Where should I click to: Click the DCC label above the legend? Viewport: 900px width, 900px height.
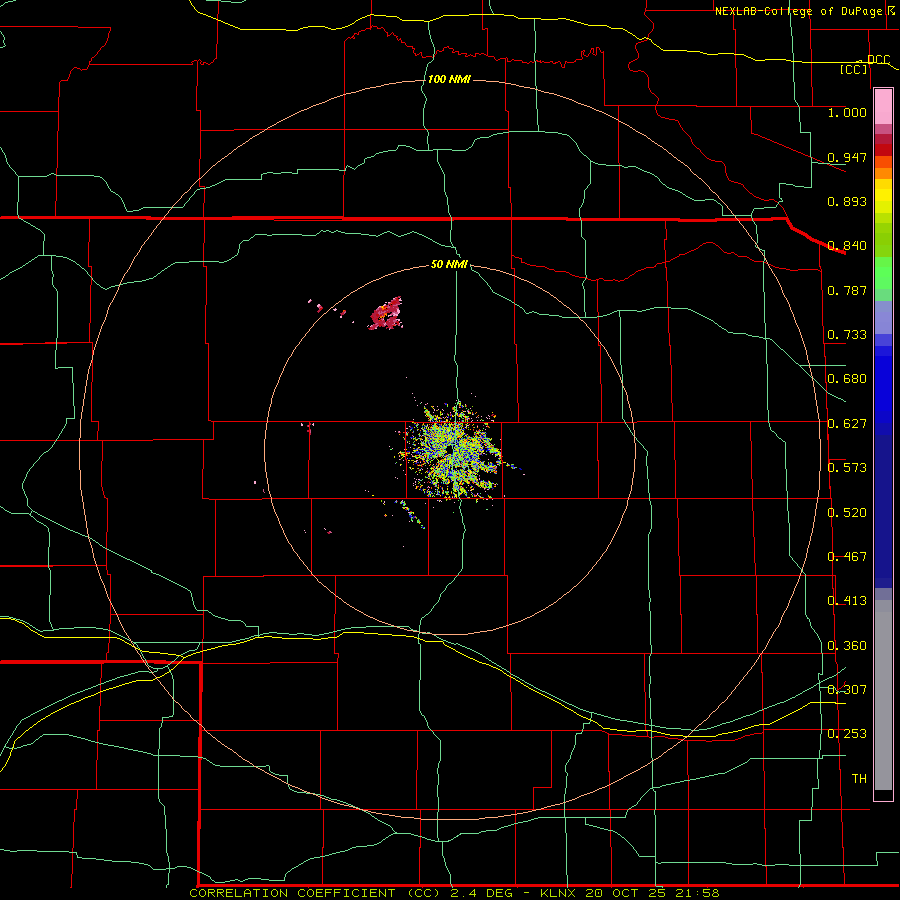pos(879,60)
